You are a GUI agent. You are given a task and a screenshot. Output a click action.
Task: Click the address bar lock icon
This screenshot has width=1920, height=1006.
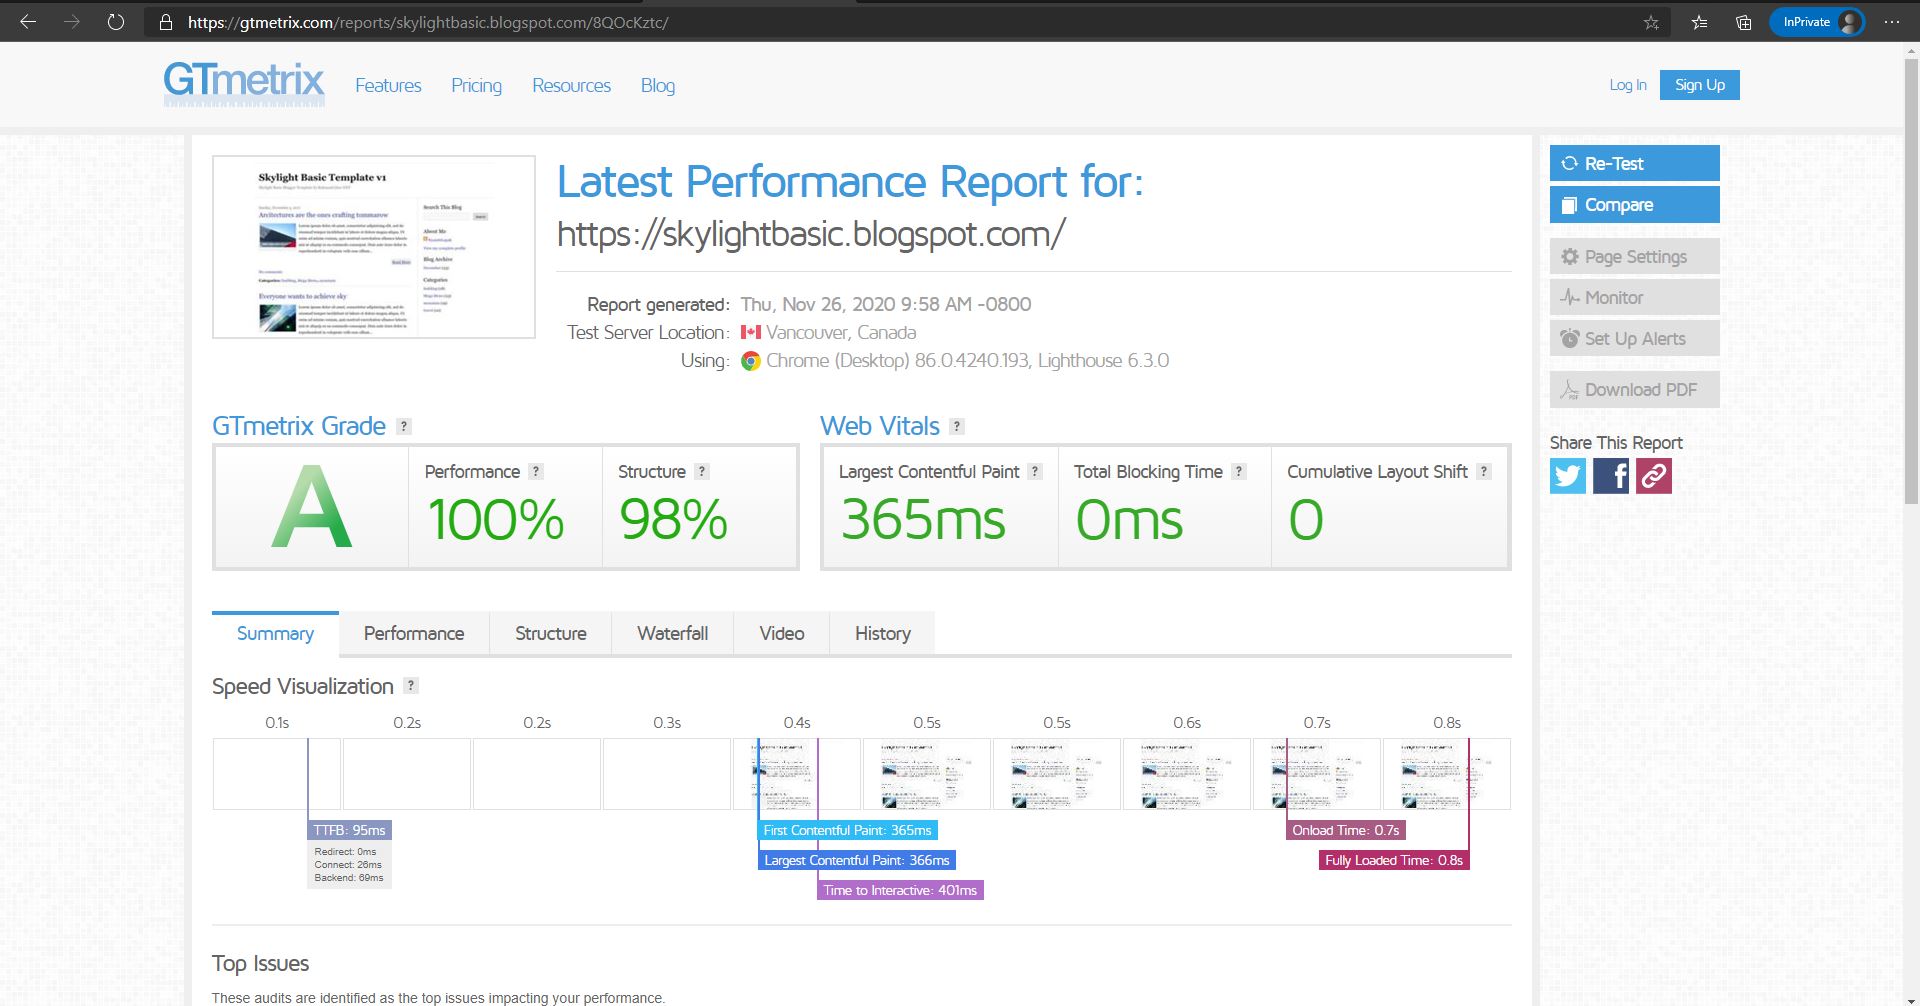166,22
